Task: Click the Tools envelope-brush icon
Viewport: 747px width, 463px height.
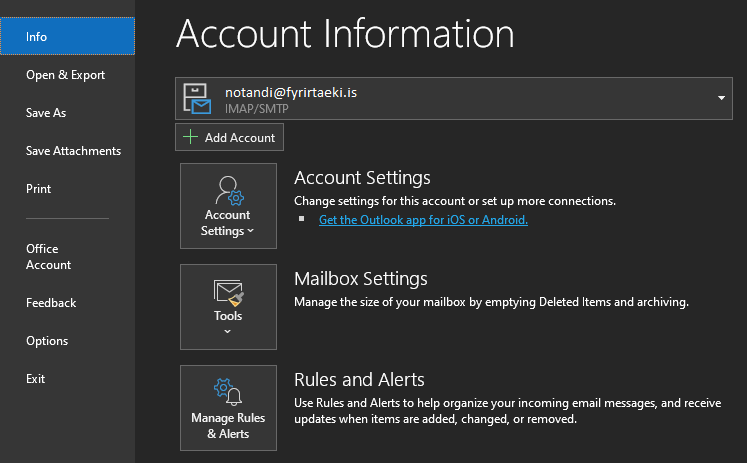Action: (x=228, y=293)
